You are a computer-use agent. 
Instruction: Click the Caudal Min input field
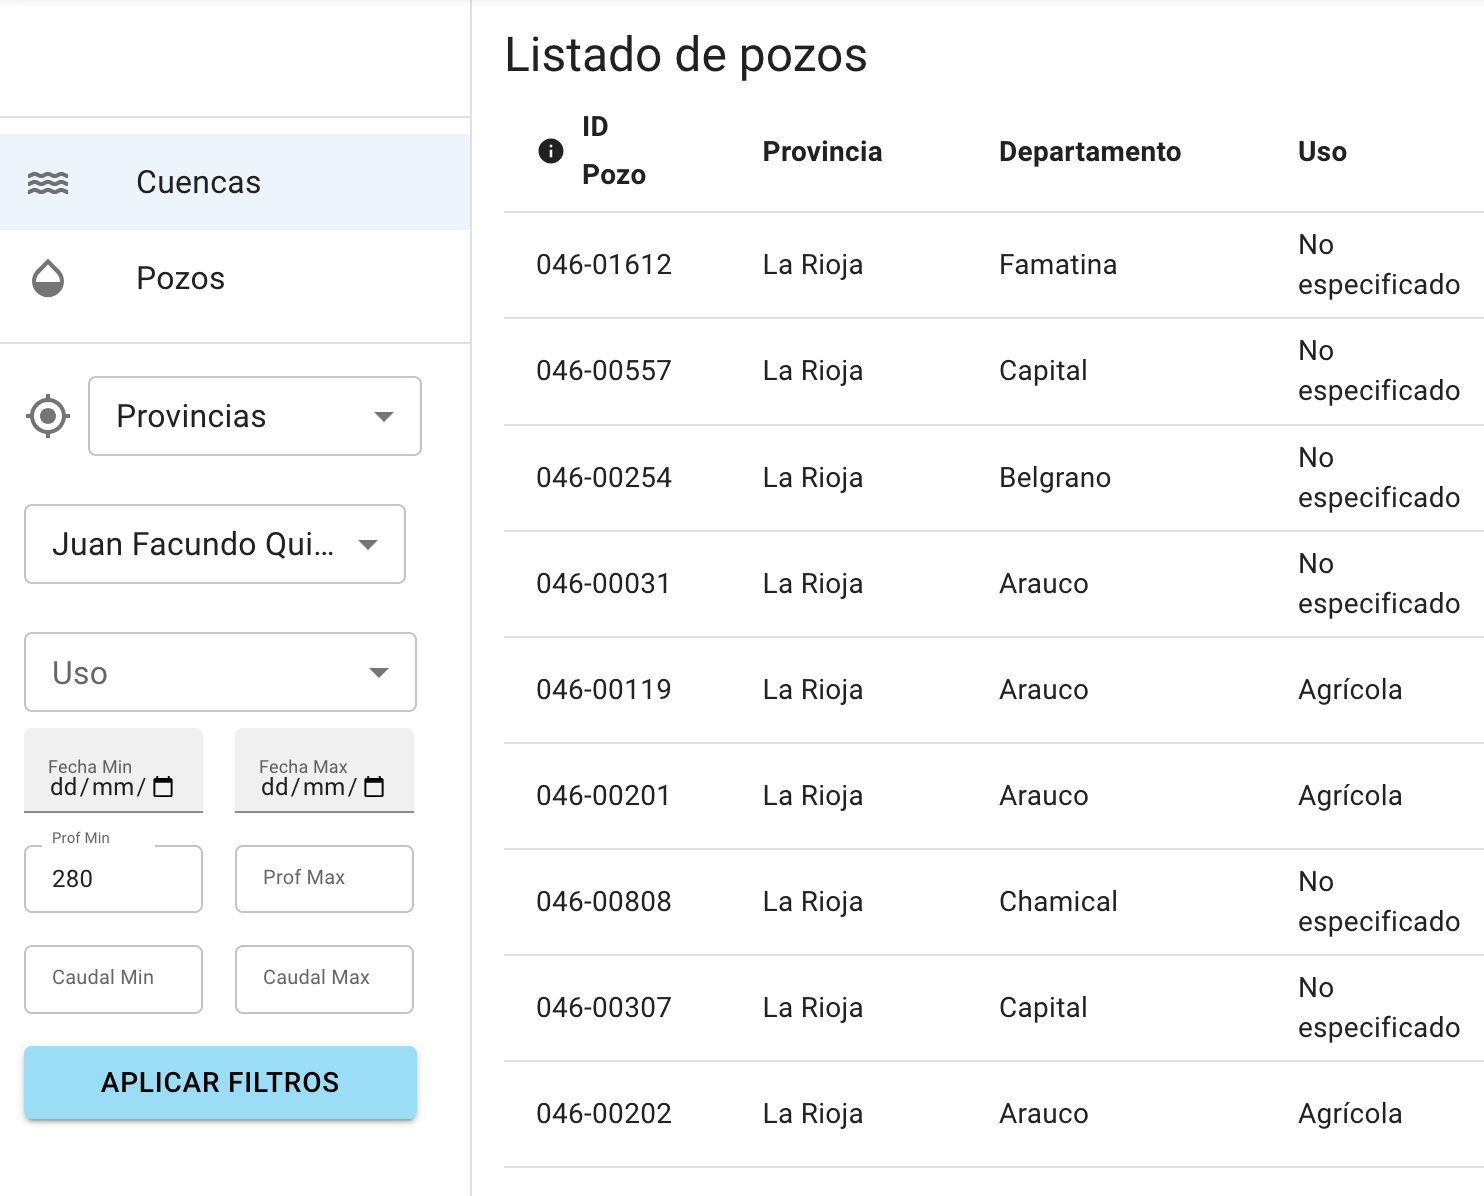click(113, 979)
